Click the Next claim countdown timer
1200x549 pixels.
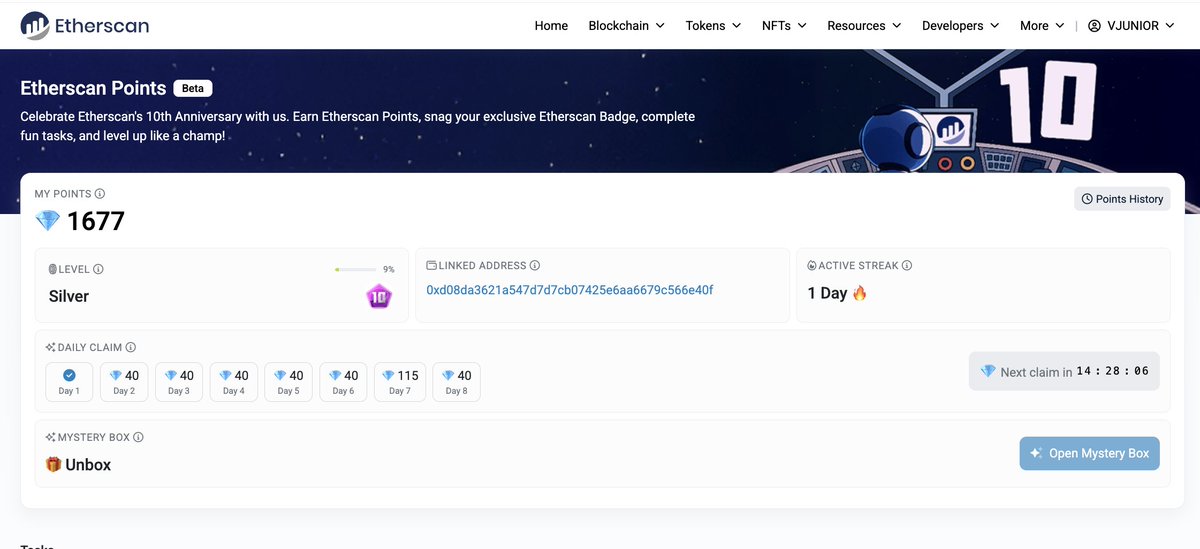(1113, 371)
